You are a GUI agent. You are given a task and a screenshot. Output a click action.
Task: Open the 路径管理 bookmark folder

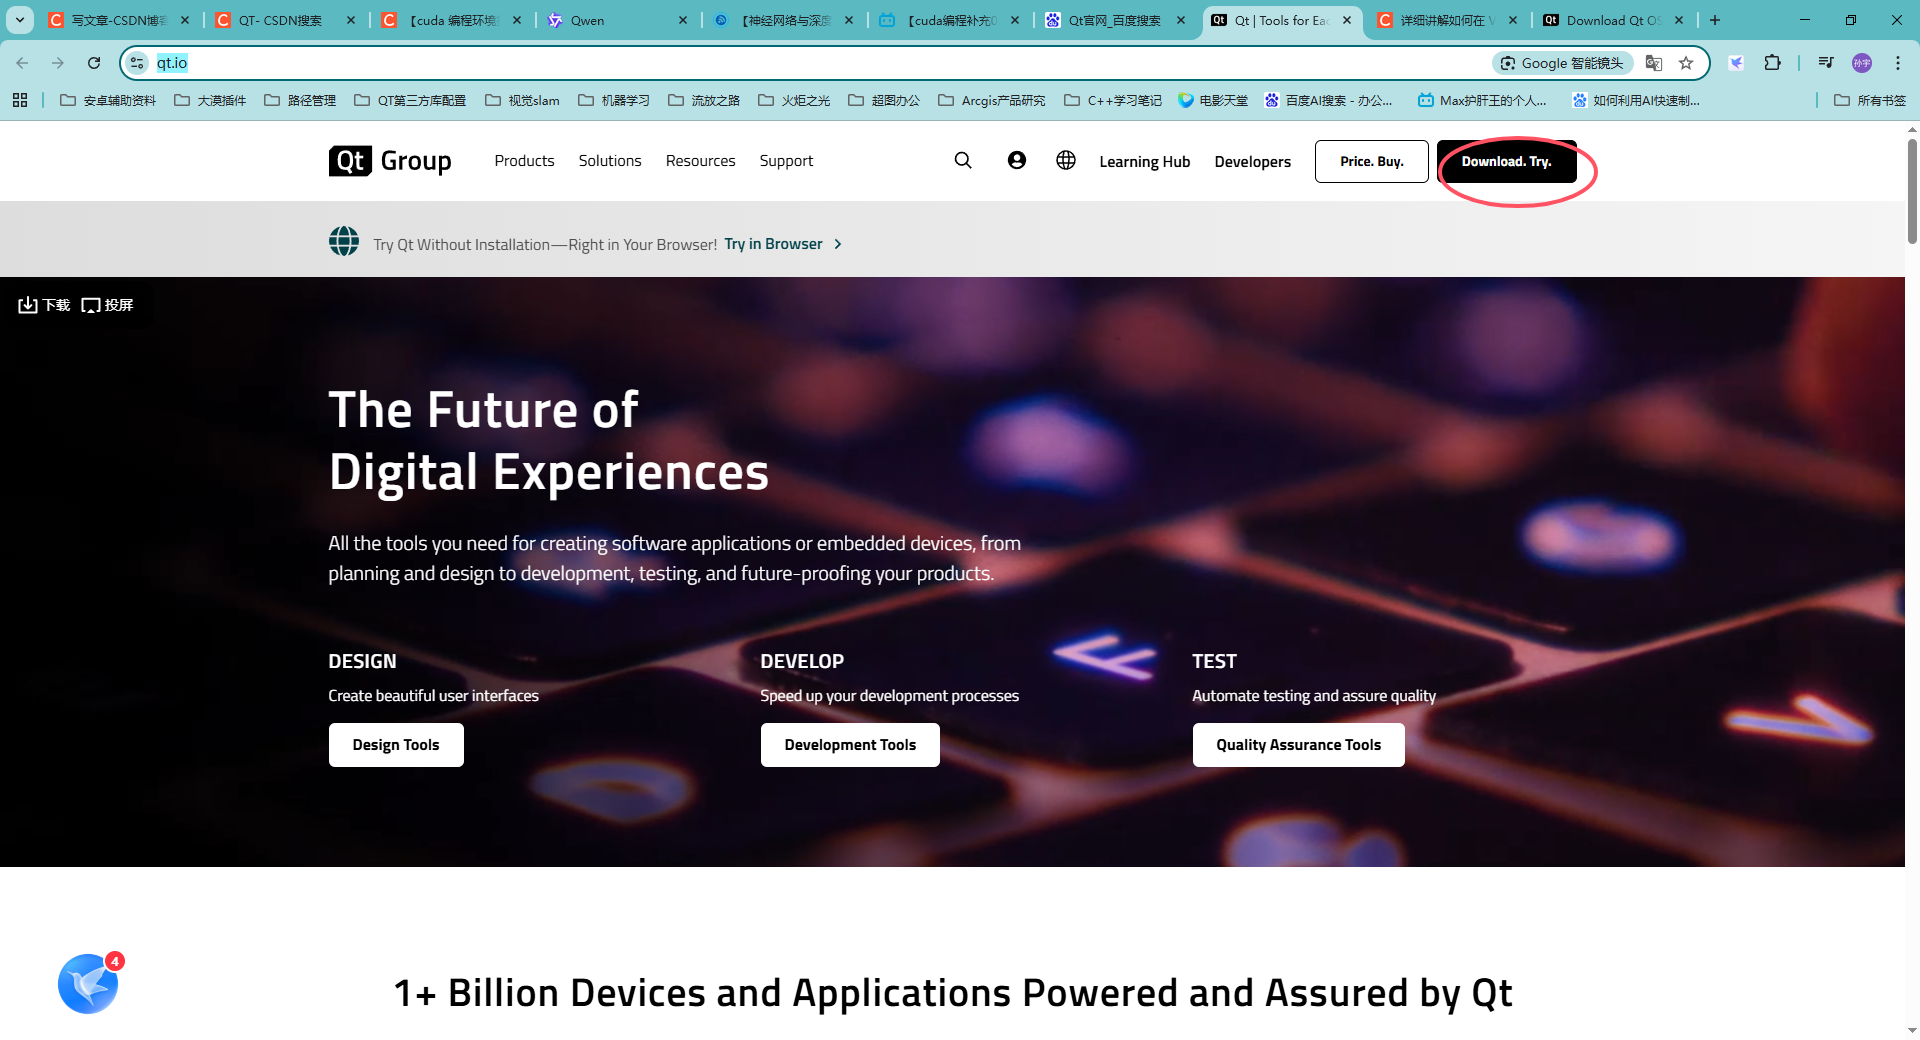pos(300,100)
